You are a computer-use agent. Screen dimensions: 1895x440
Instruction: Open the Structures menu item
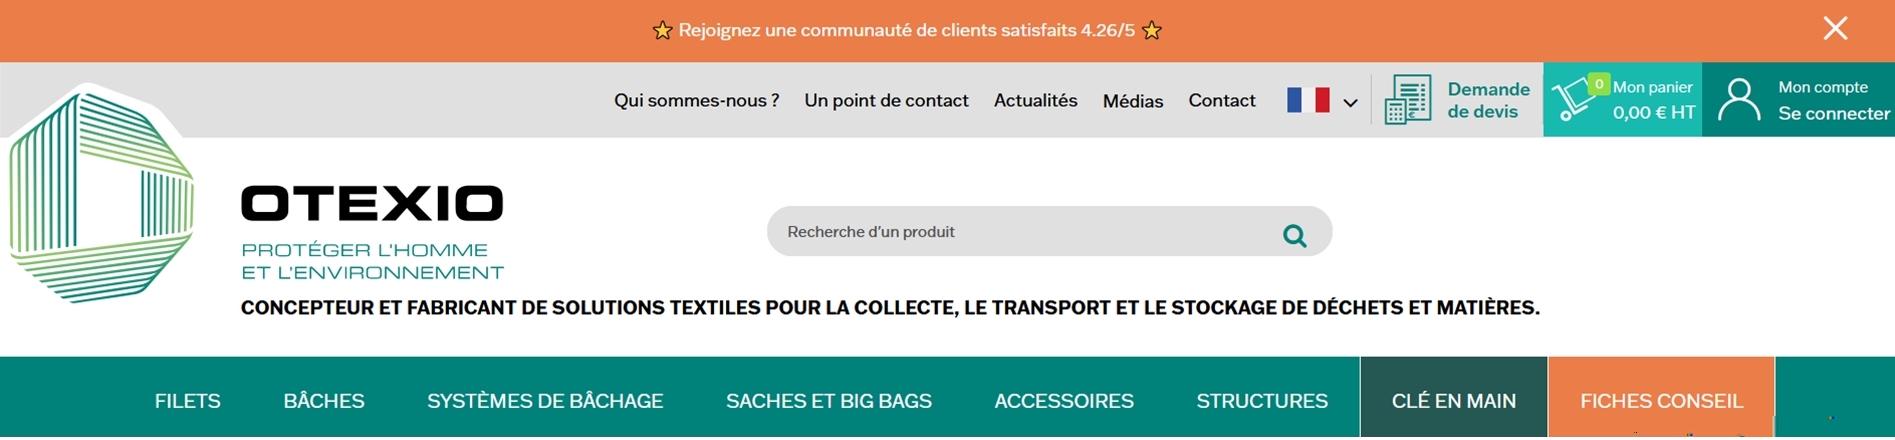point(1262,401)
